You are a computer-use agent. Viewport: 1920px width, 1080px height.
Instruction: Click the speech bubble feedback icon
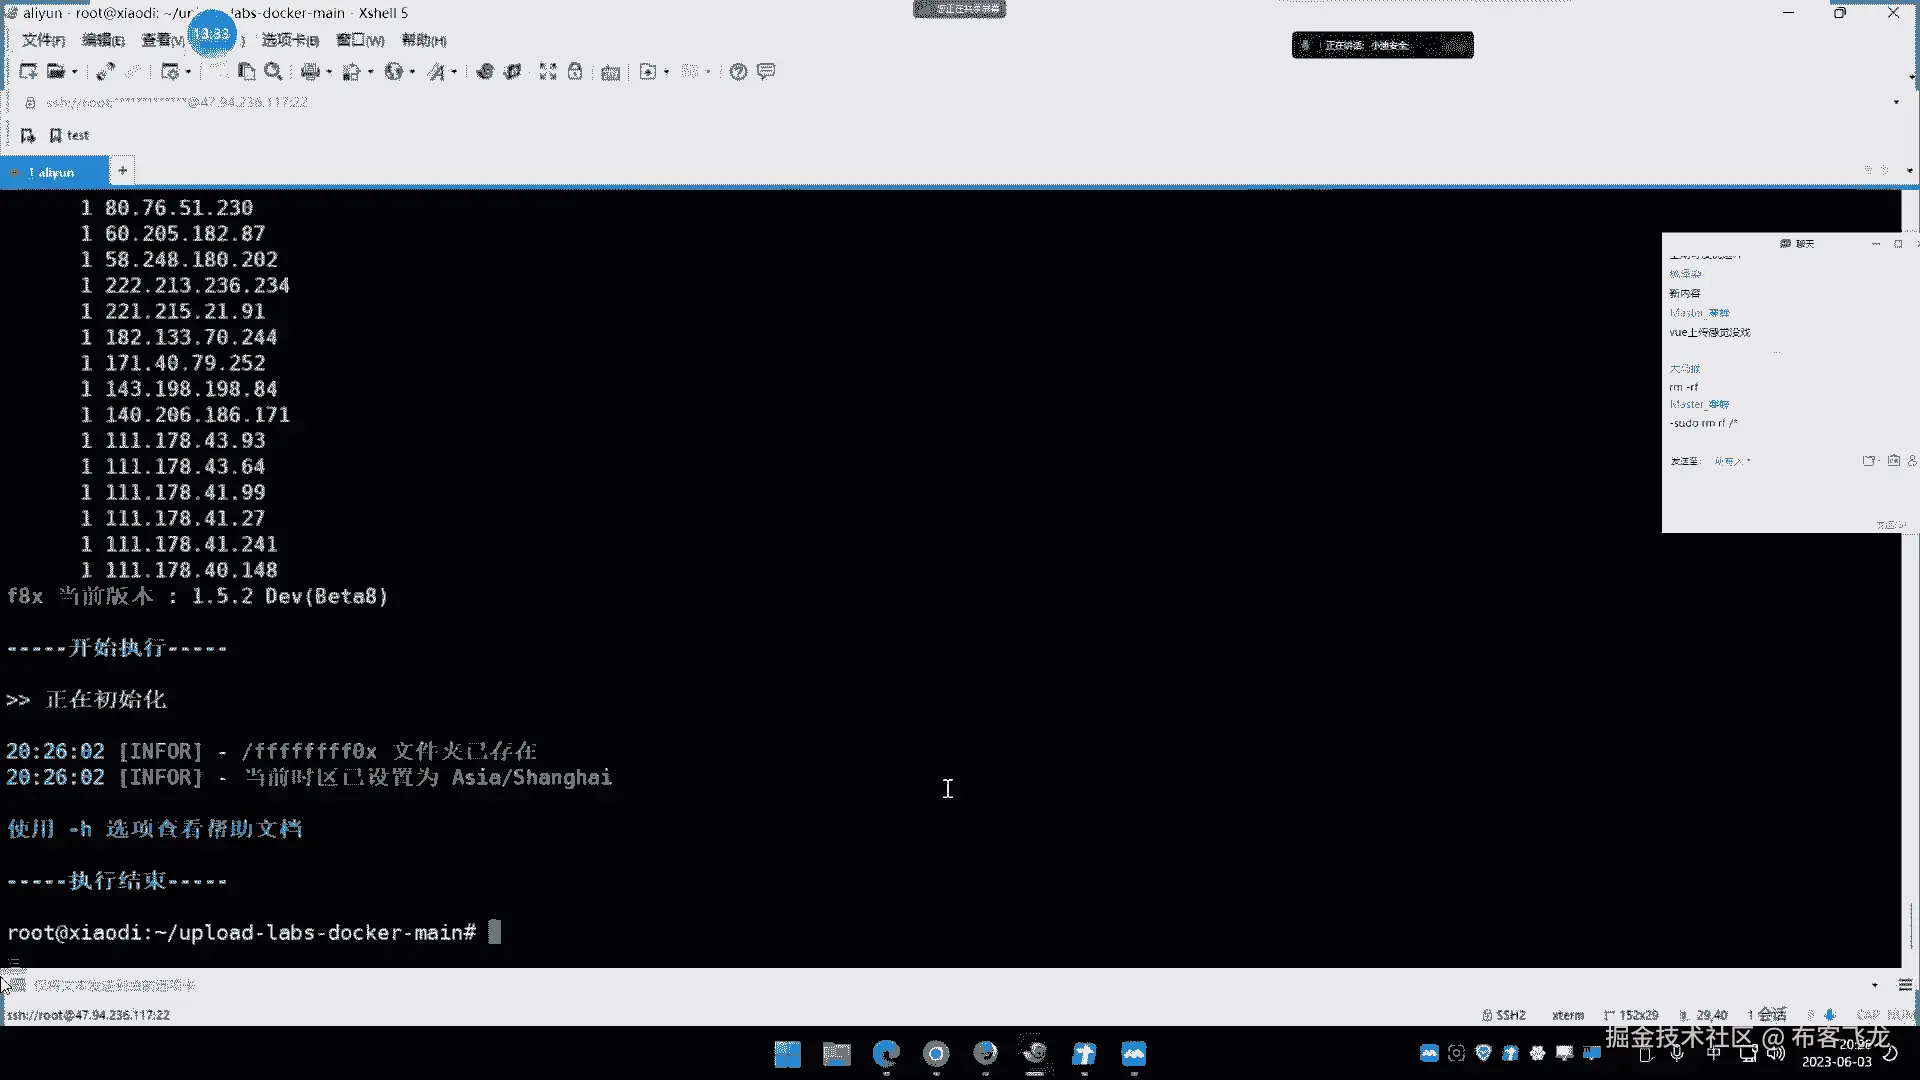pyautogui.click(x=766, y=72)
